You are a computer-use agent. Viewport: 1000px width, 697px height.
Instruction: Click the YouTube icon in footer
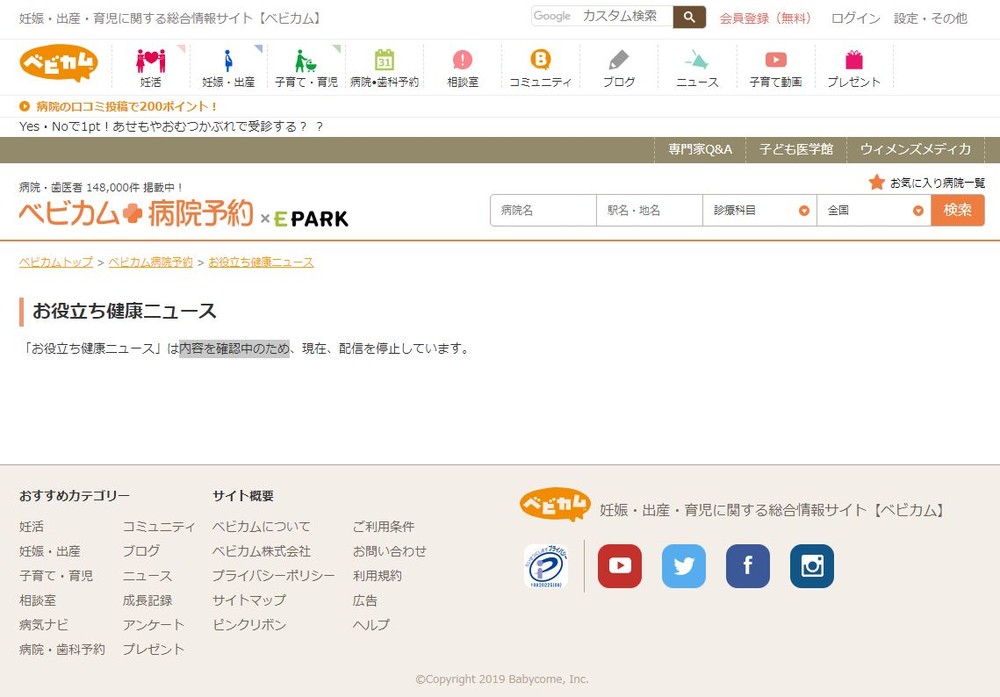coord(619,566)
